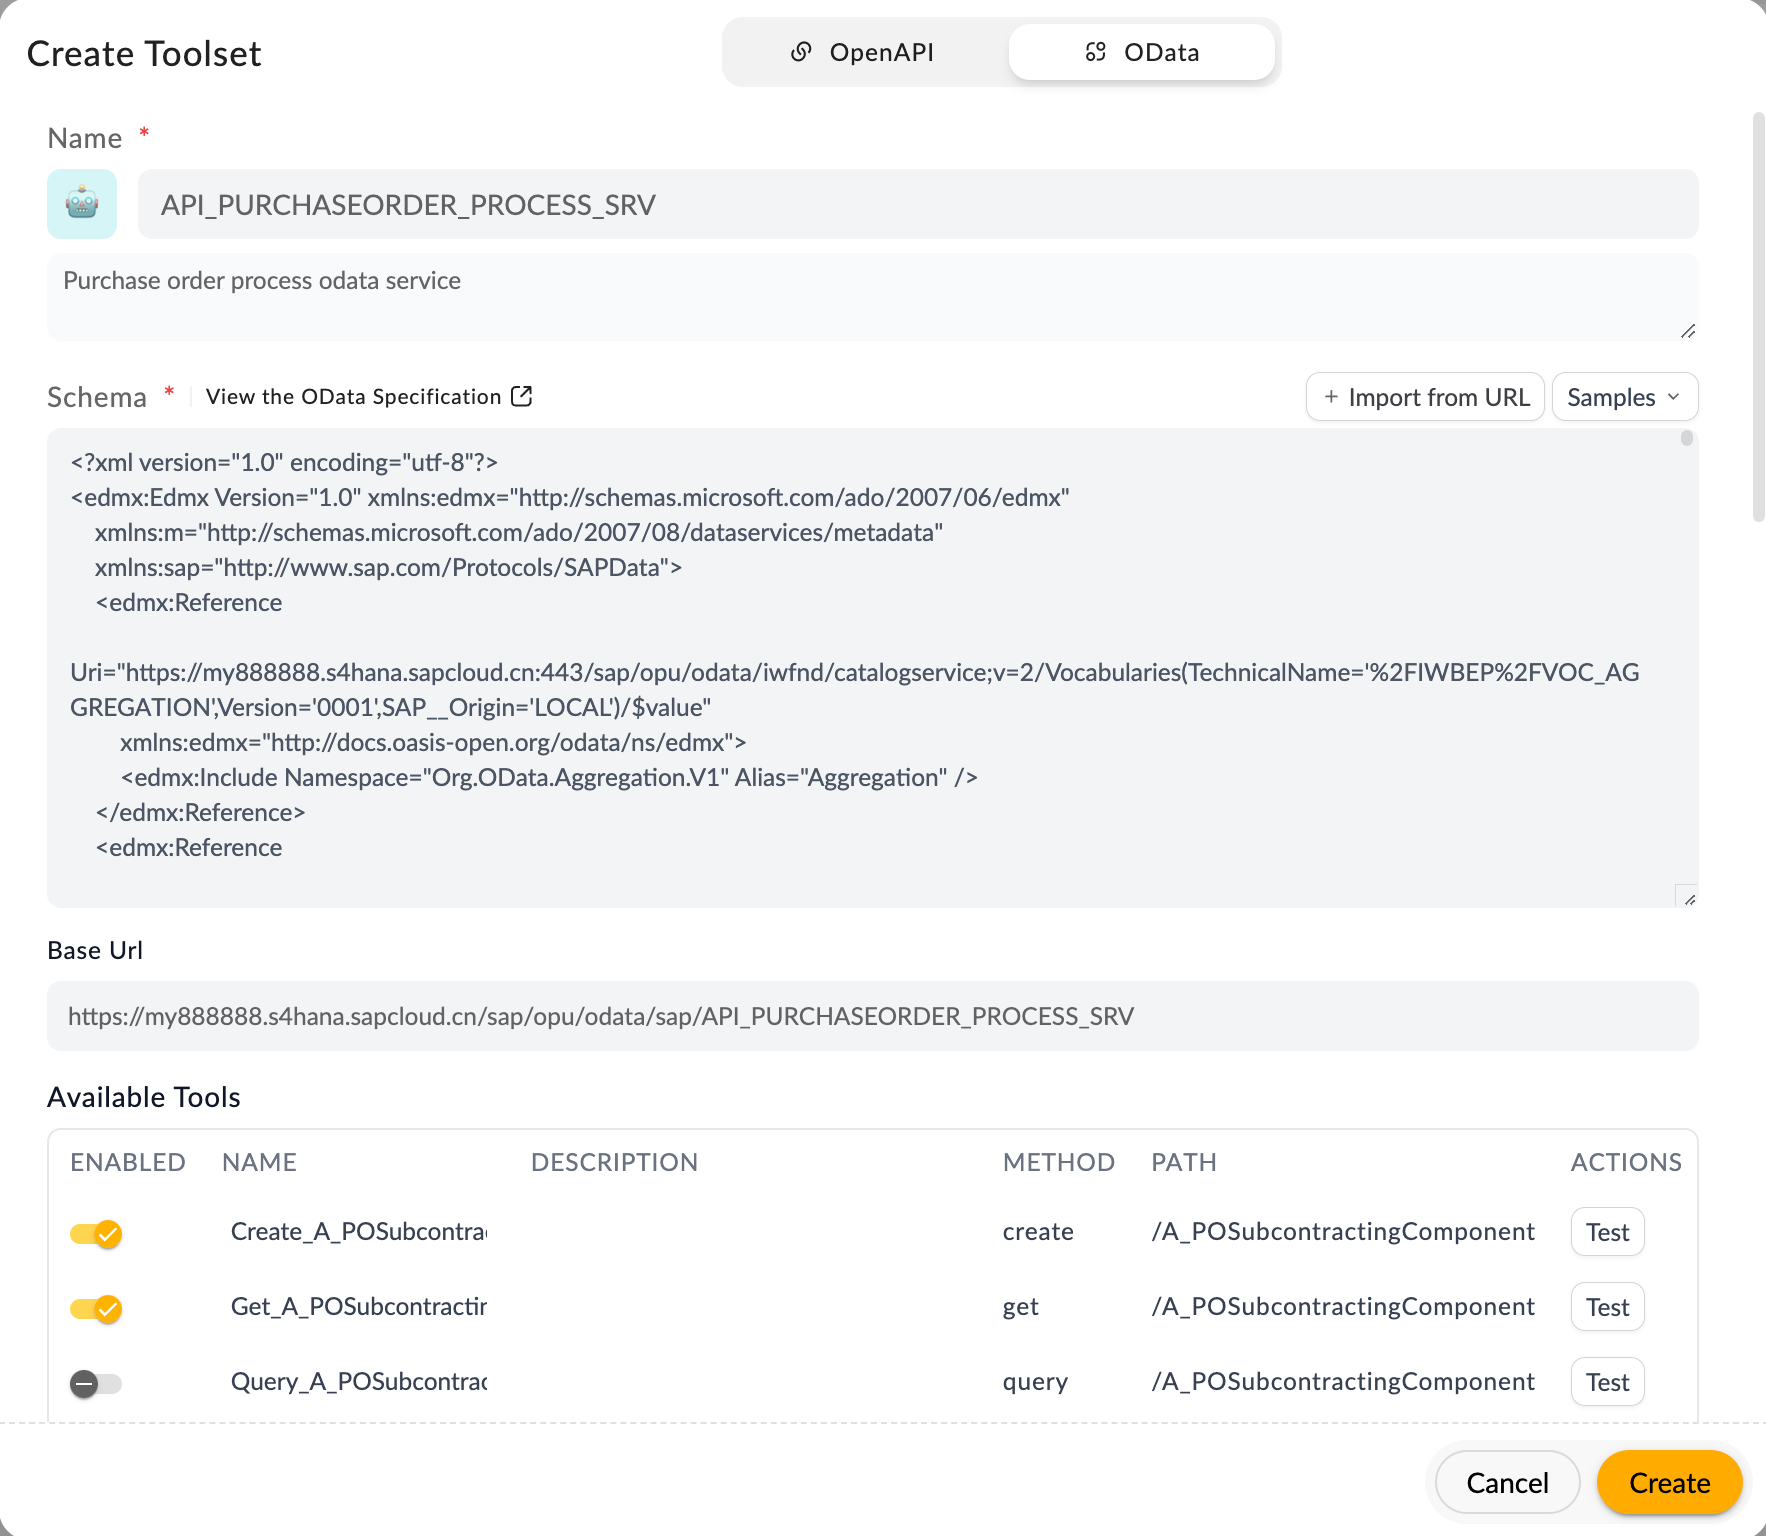This screenshot has width=1766, height=1536.
Task: Open the Samples dropdown
Action: (1623, 397)
